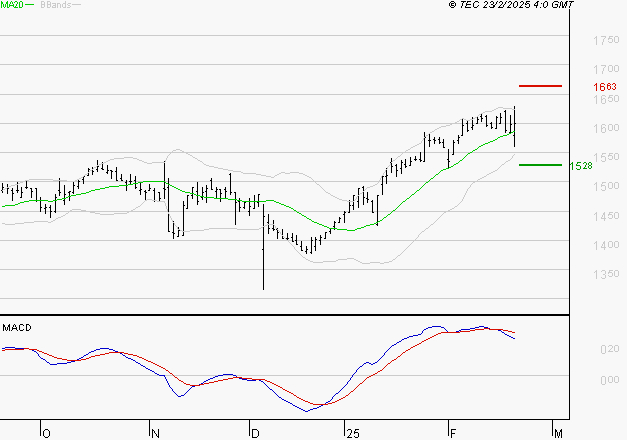Click the 1500 price axis label
The width and height of the screenshot is (627, 440).
[x=606, y=186]
